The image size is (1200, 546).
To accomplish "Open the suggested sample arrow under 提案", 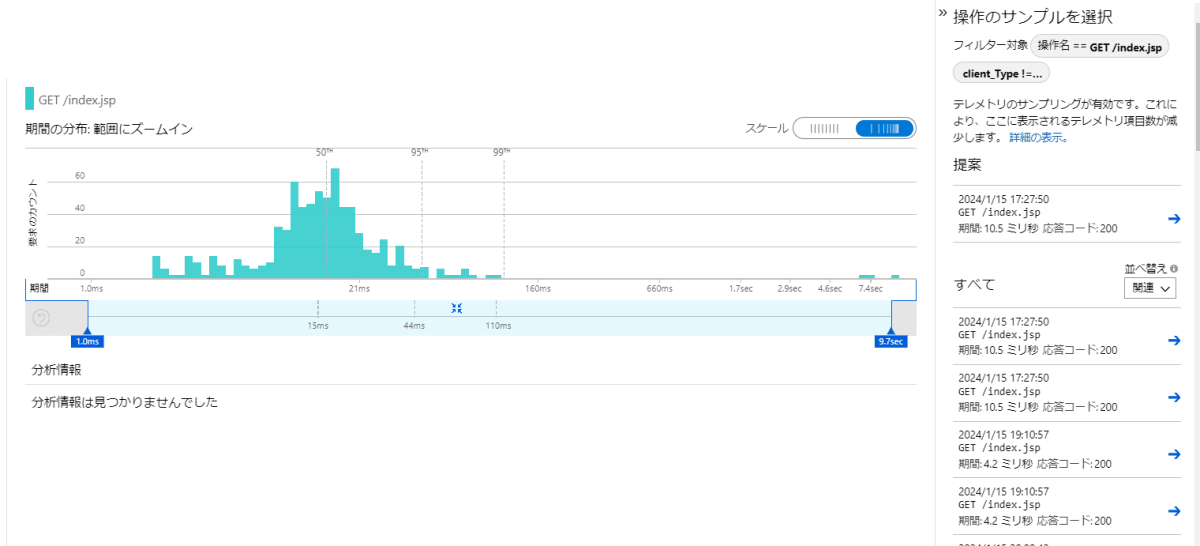I will point(1174,219).
